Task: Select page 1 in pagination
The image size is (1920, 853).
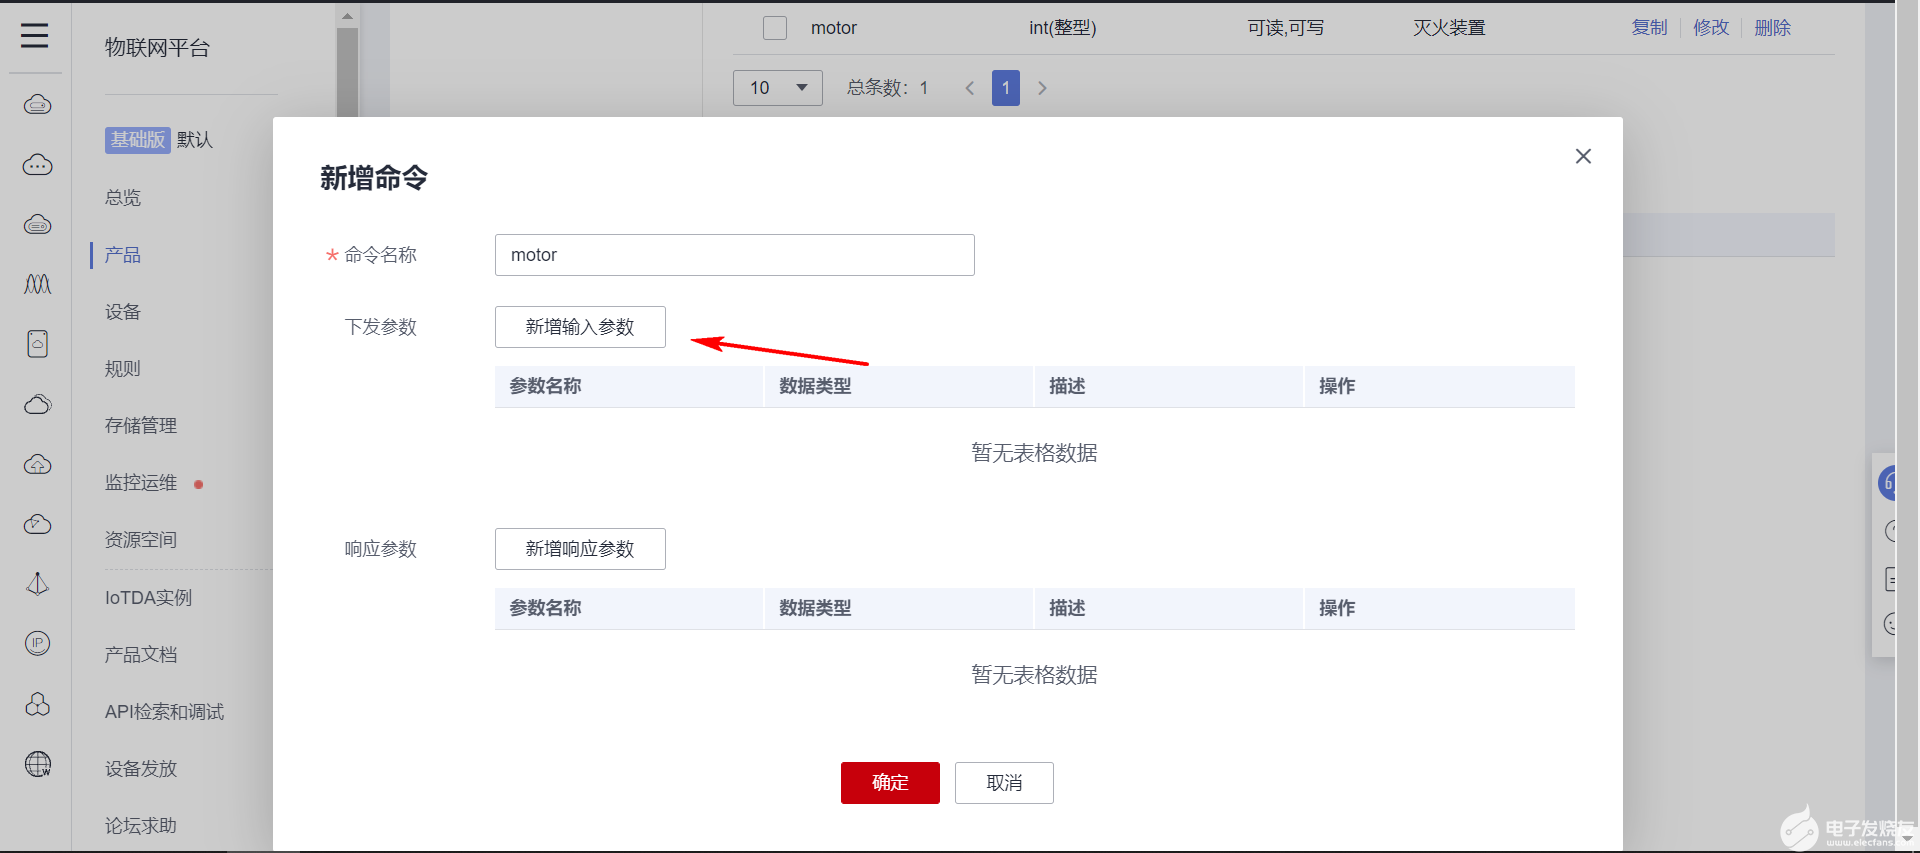Action: [1006, 88]
